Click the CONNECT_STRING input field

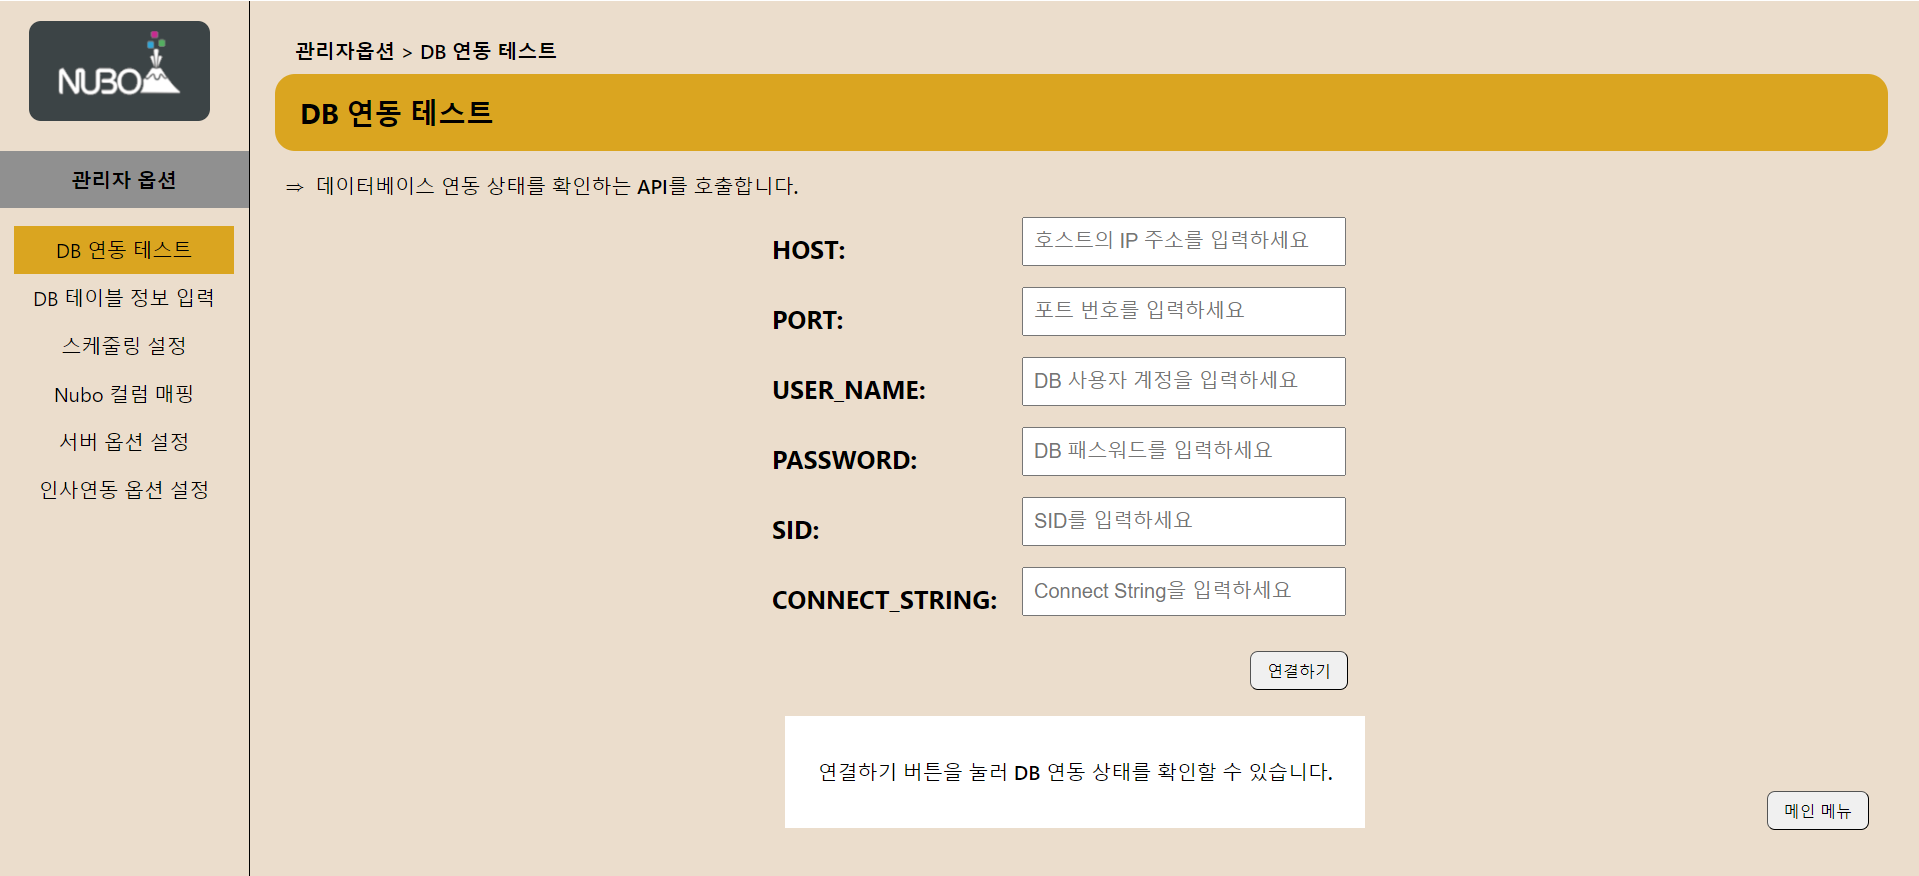(1183, 591)
